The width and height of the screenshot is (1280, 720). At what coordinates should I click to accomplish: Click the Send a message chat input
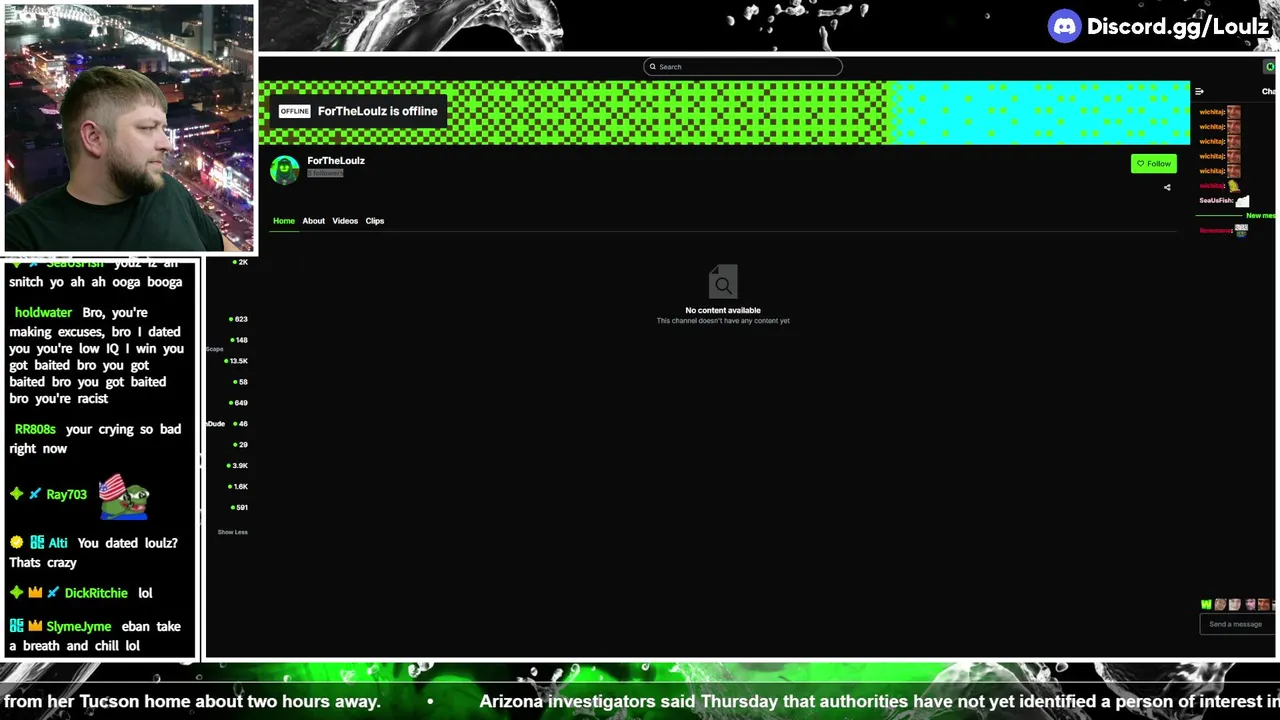tap(1236, 624)
